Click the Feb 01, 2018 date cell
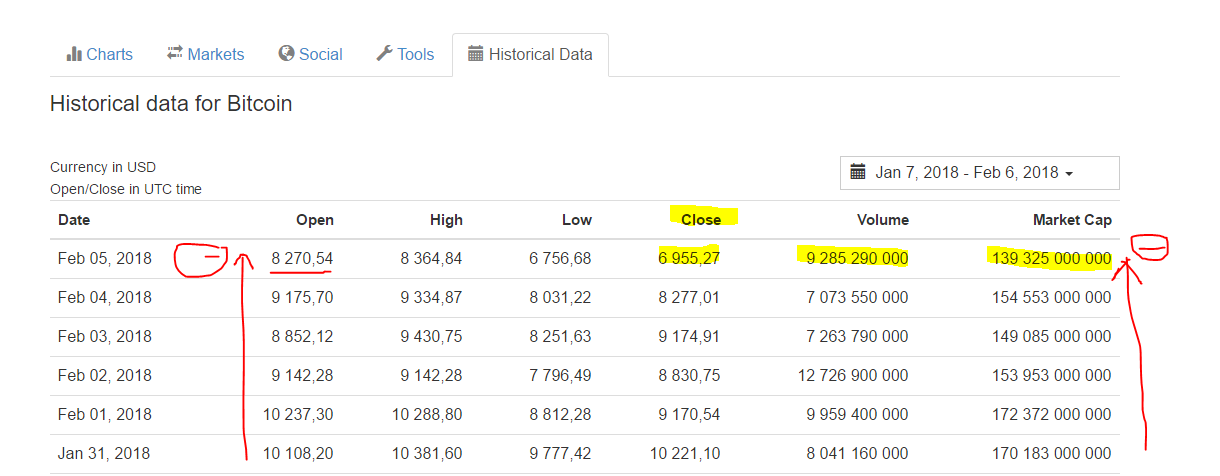 click(105, 414)
